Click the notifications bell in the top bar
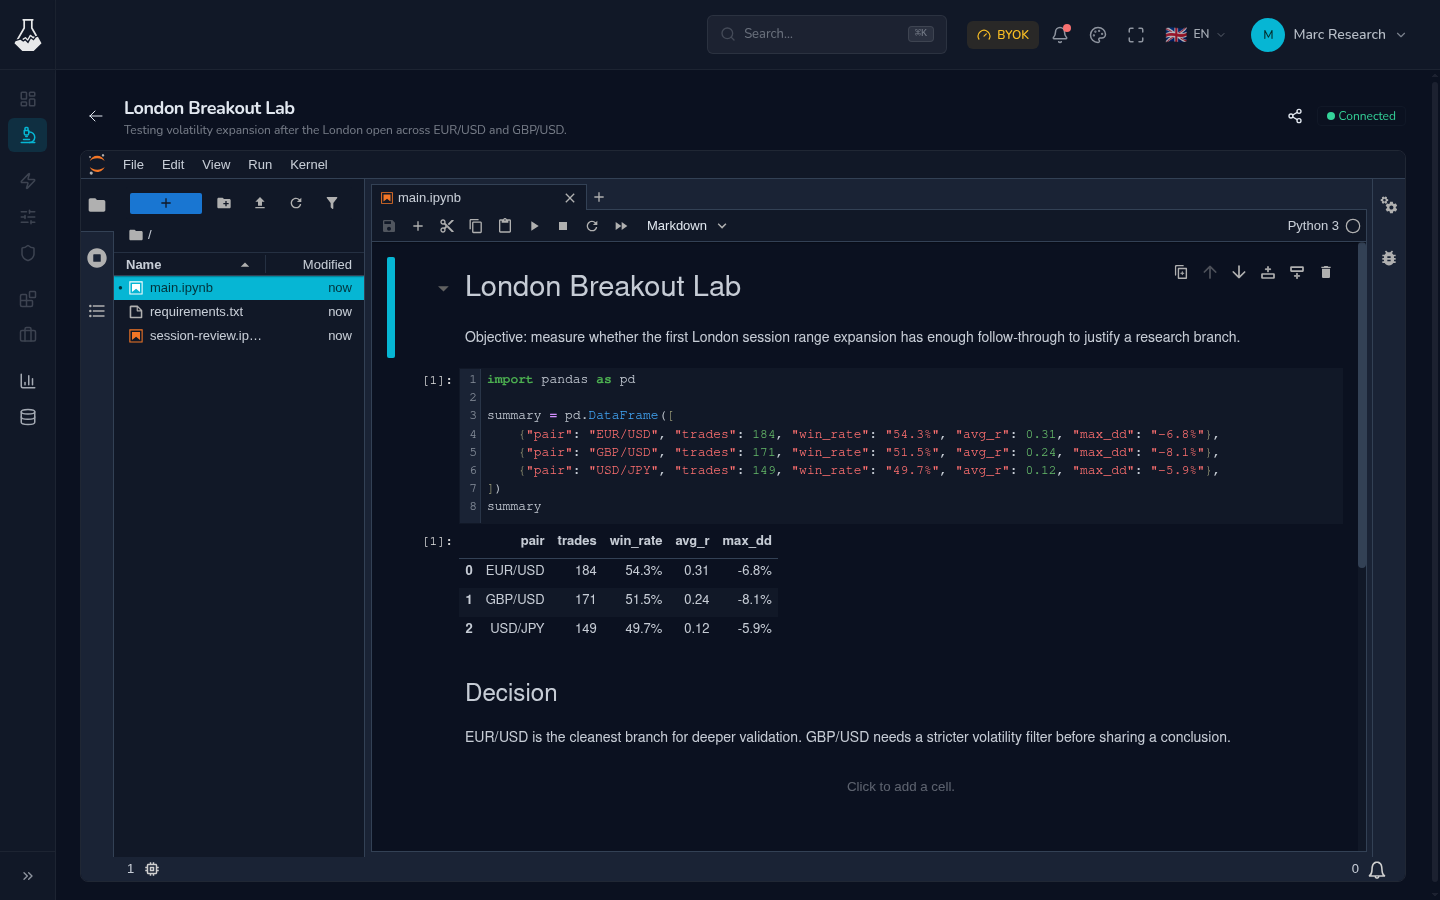1440x900 pixels. coord(1060,35)
